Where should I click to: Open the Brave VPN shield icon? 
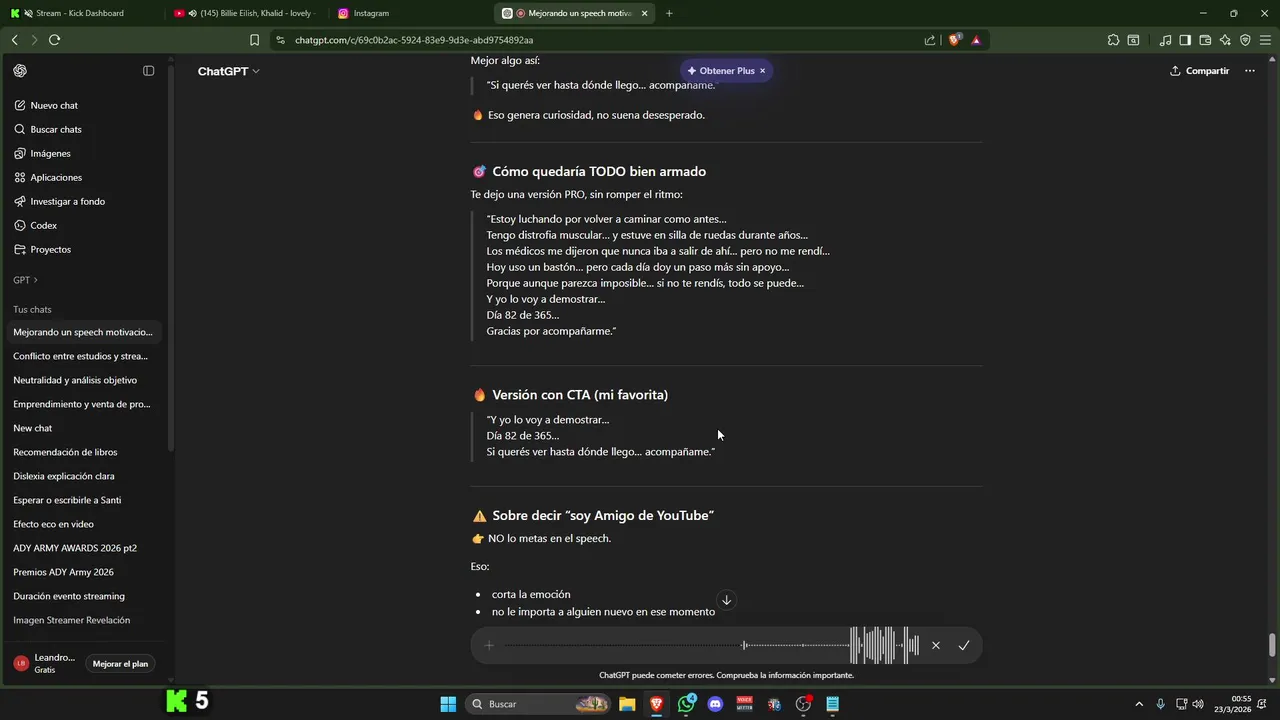click(x=1245, y=40)
